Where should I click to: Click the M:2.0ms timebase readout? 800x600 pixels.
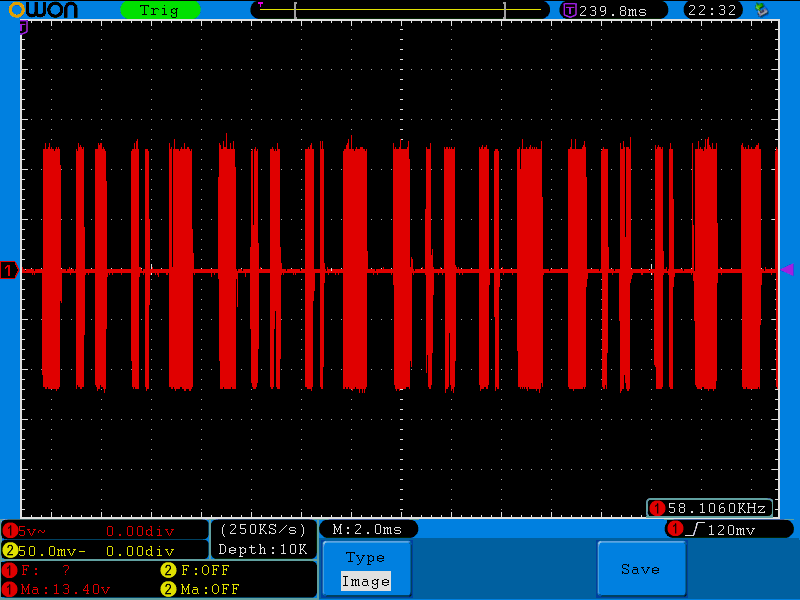pyautogui.click(x=368, y=530)
